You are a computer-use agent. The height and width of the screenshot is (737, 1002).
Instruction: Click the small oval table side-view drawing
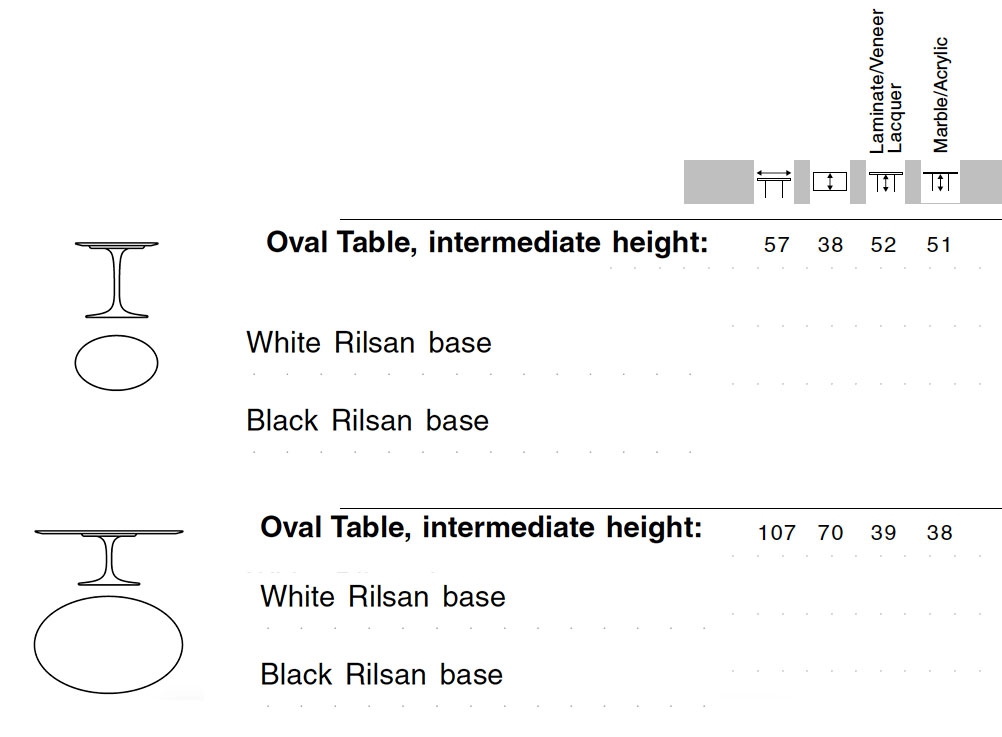(116, 279)
